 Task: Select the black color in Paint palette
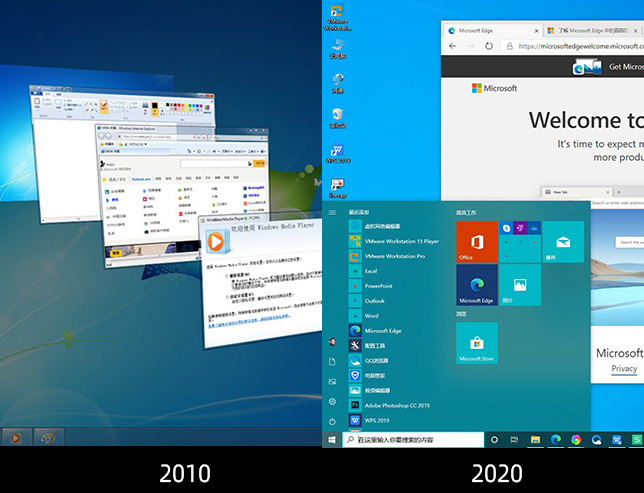169,105
